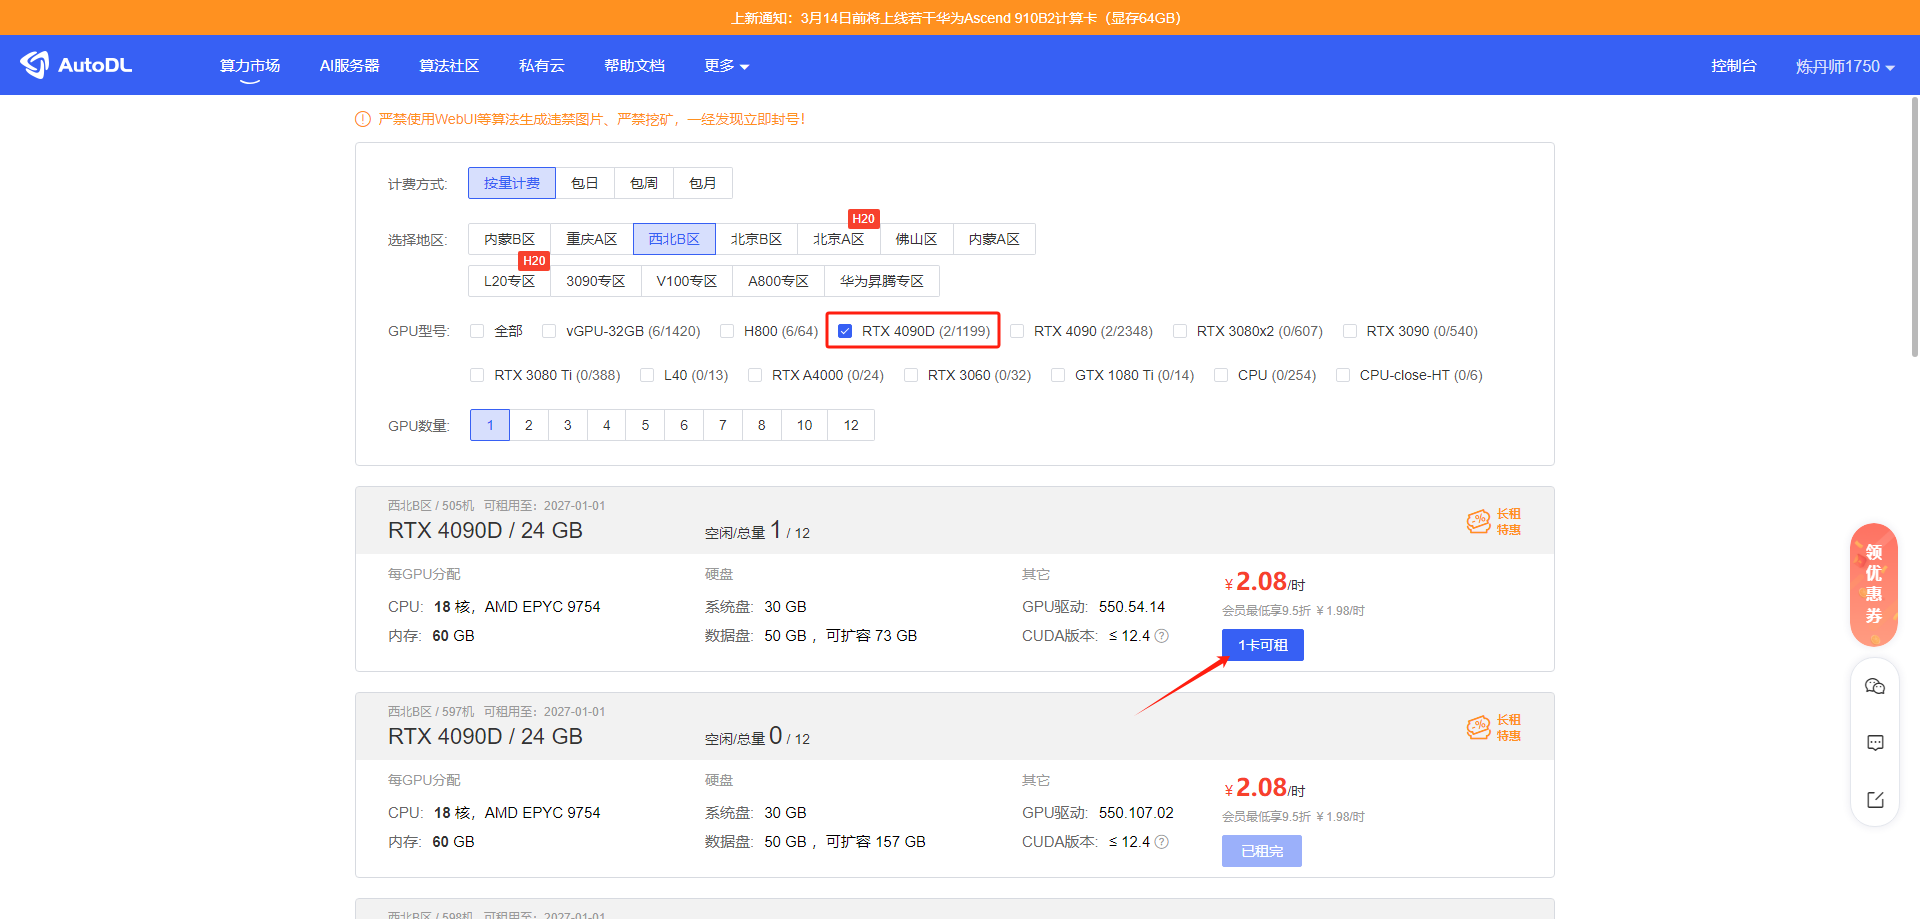Choose region 内蒙A区

click(994, 239)
